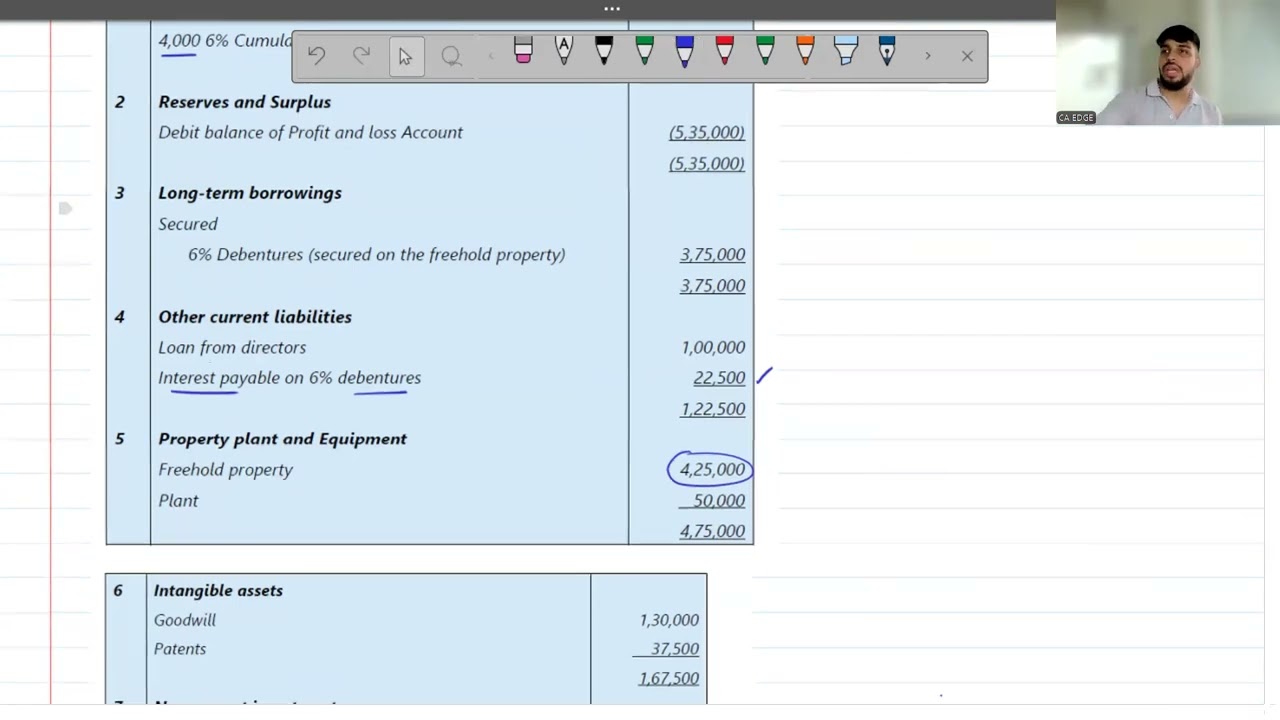This screenshot has height=720, width=1280.
Task: Select the orange pen
Action: (805, 51)
